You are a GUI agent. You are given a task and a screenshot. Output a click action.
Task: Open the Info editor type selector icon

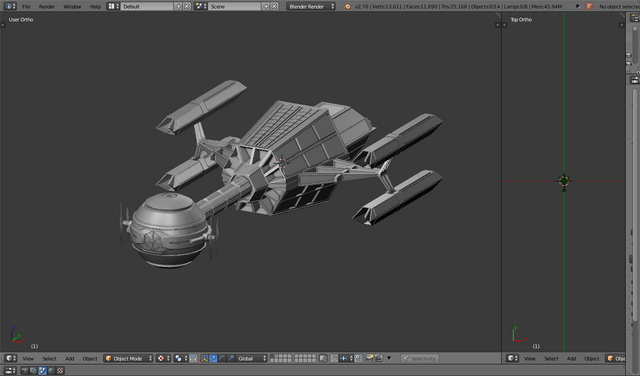pyautogui.click(x=9, y=6)
